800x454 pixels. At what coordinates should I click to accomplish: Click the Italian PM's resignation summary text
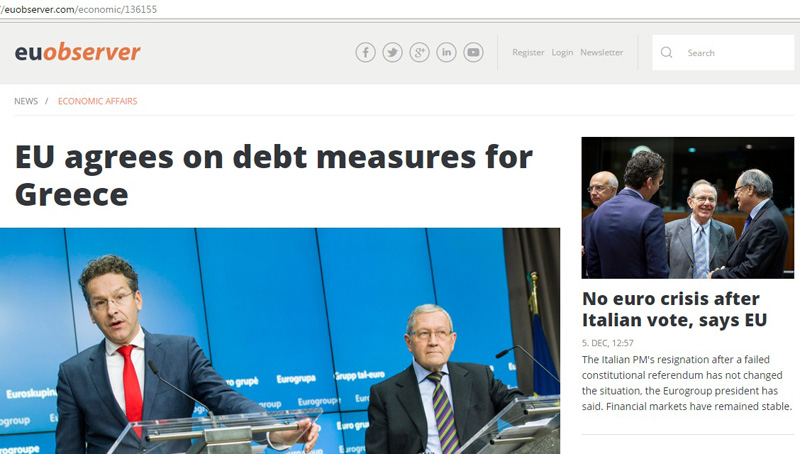686,383
